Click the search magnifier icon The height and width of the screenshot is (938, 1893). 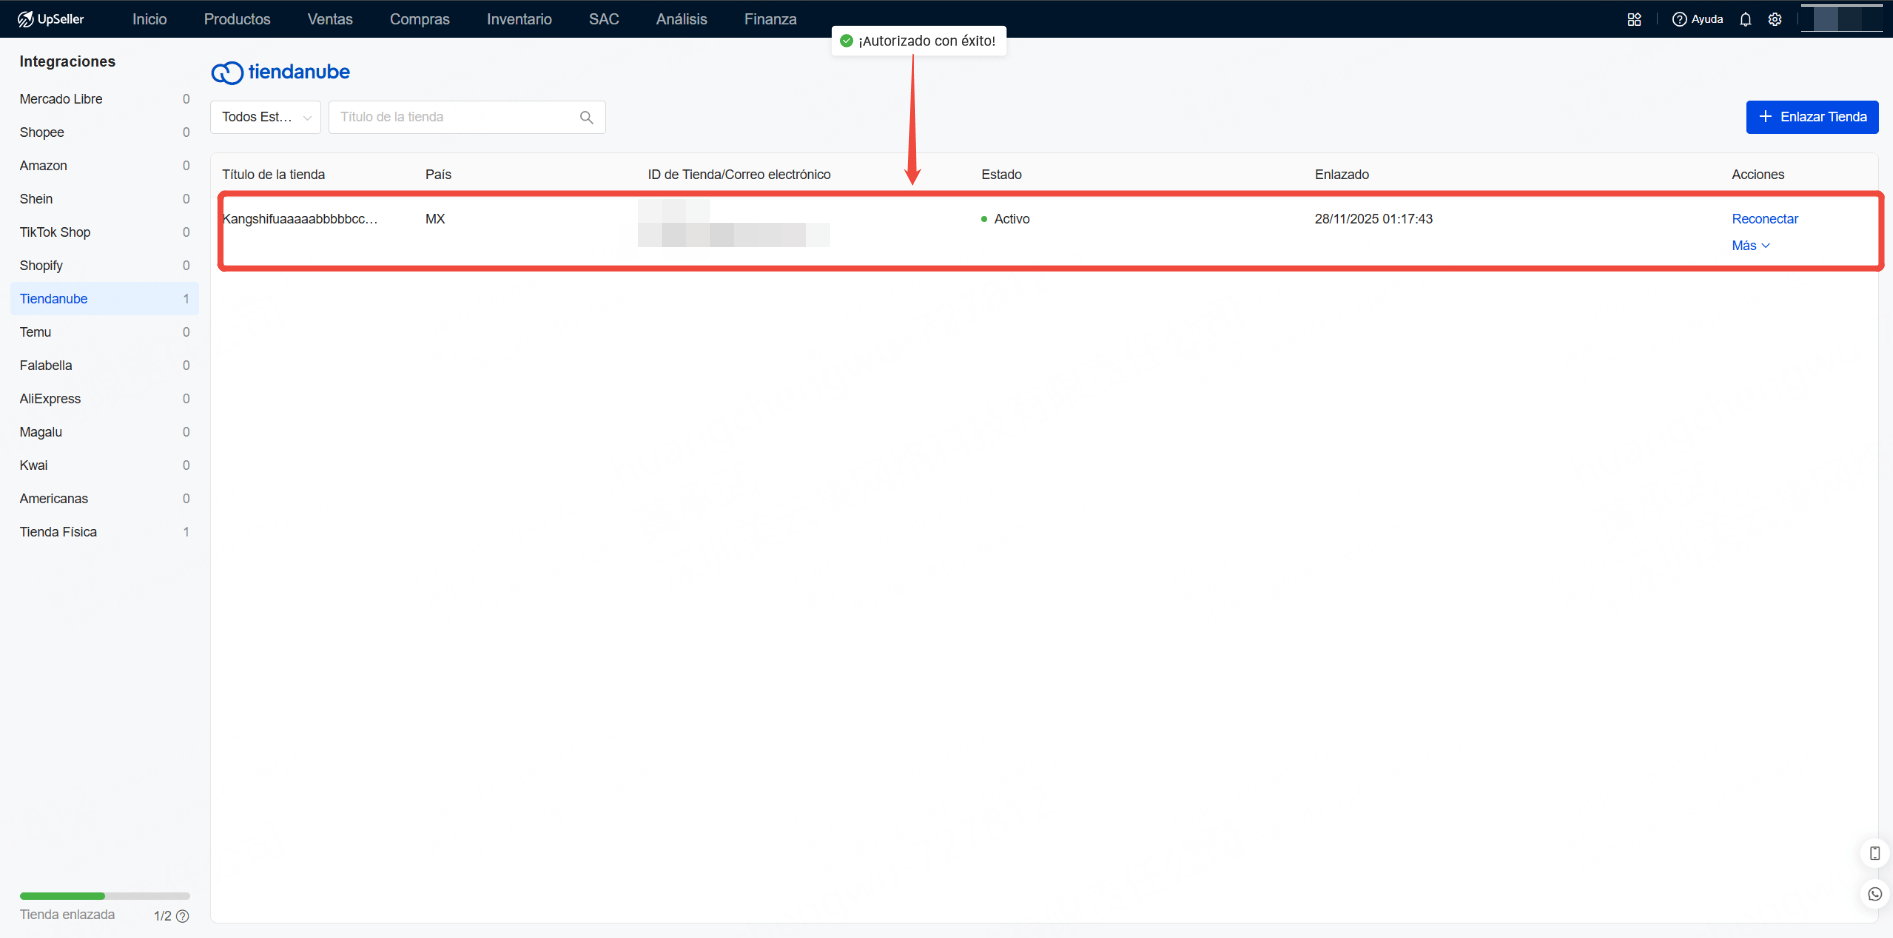(x=587, y=117)
